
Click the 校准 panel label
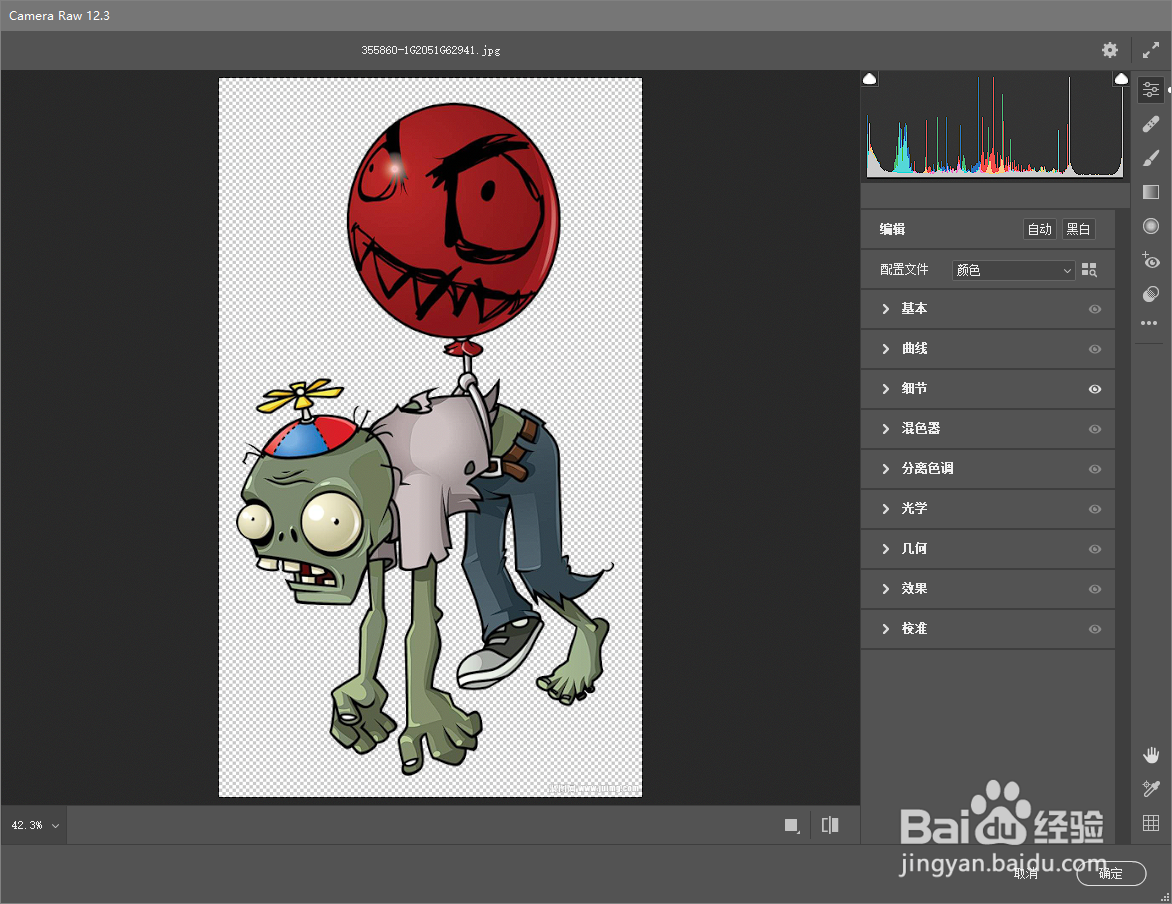click(914, 629)
